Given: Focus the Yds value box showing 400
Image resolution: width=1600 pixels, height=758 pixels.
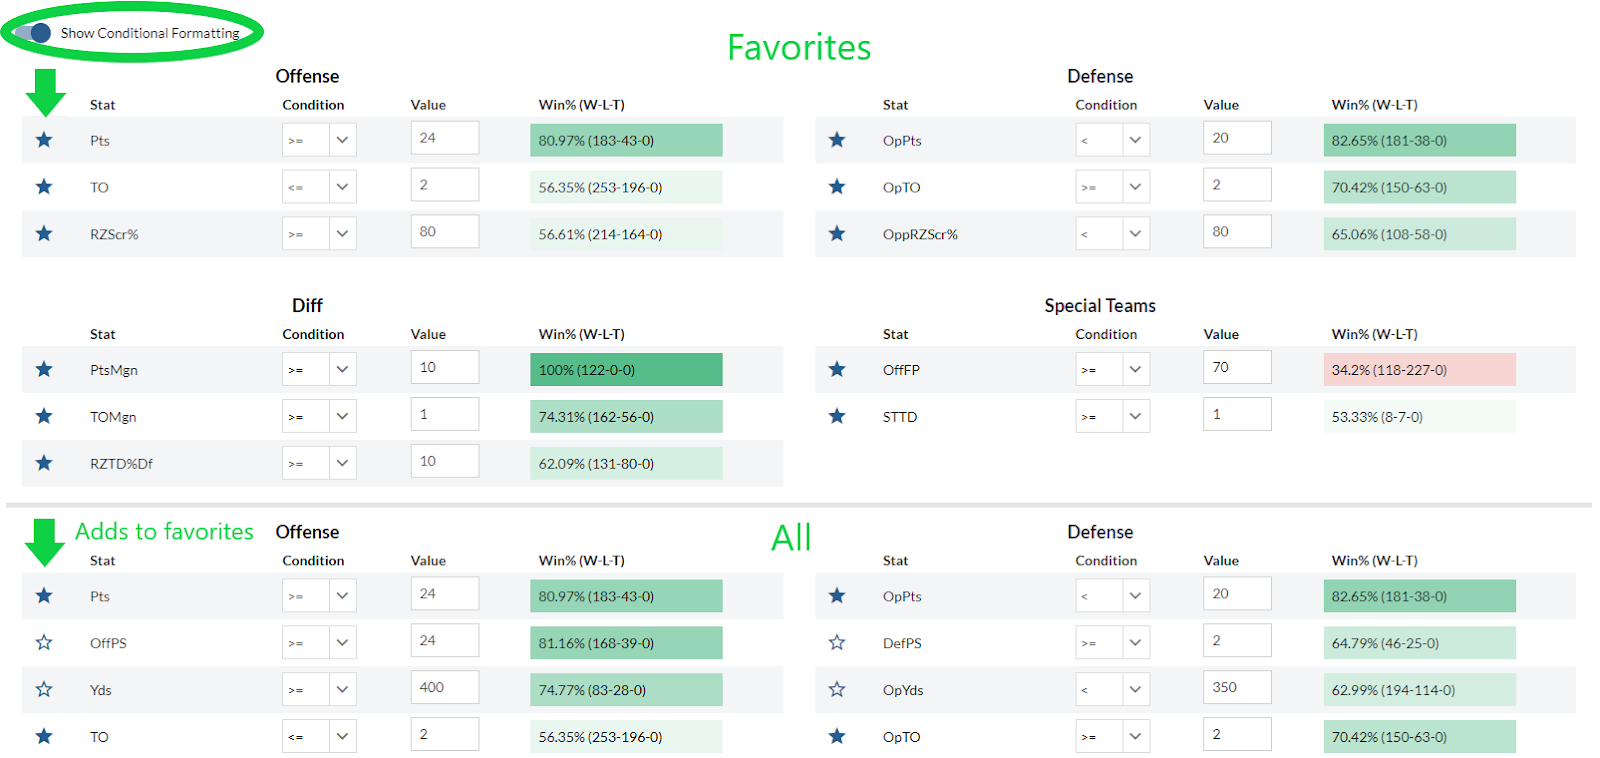Looking at the screenshot, I should [444, 687].
